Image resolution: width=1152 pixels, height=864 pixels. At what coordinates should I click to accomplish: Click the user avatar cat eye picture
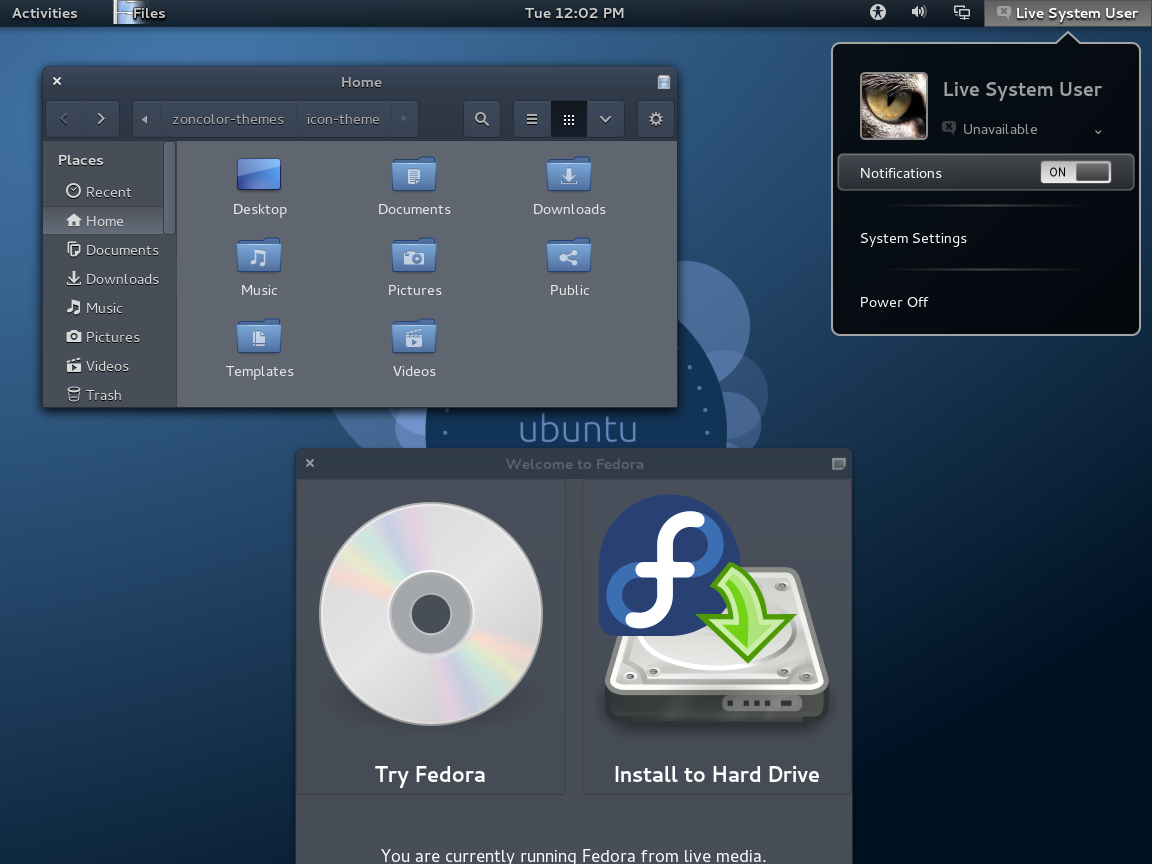(894, 106)
